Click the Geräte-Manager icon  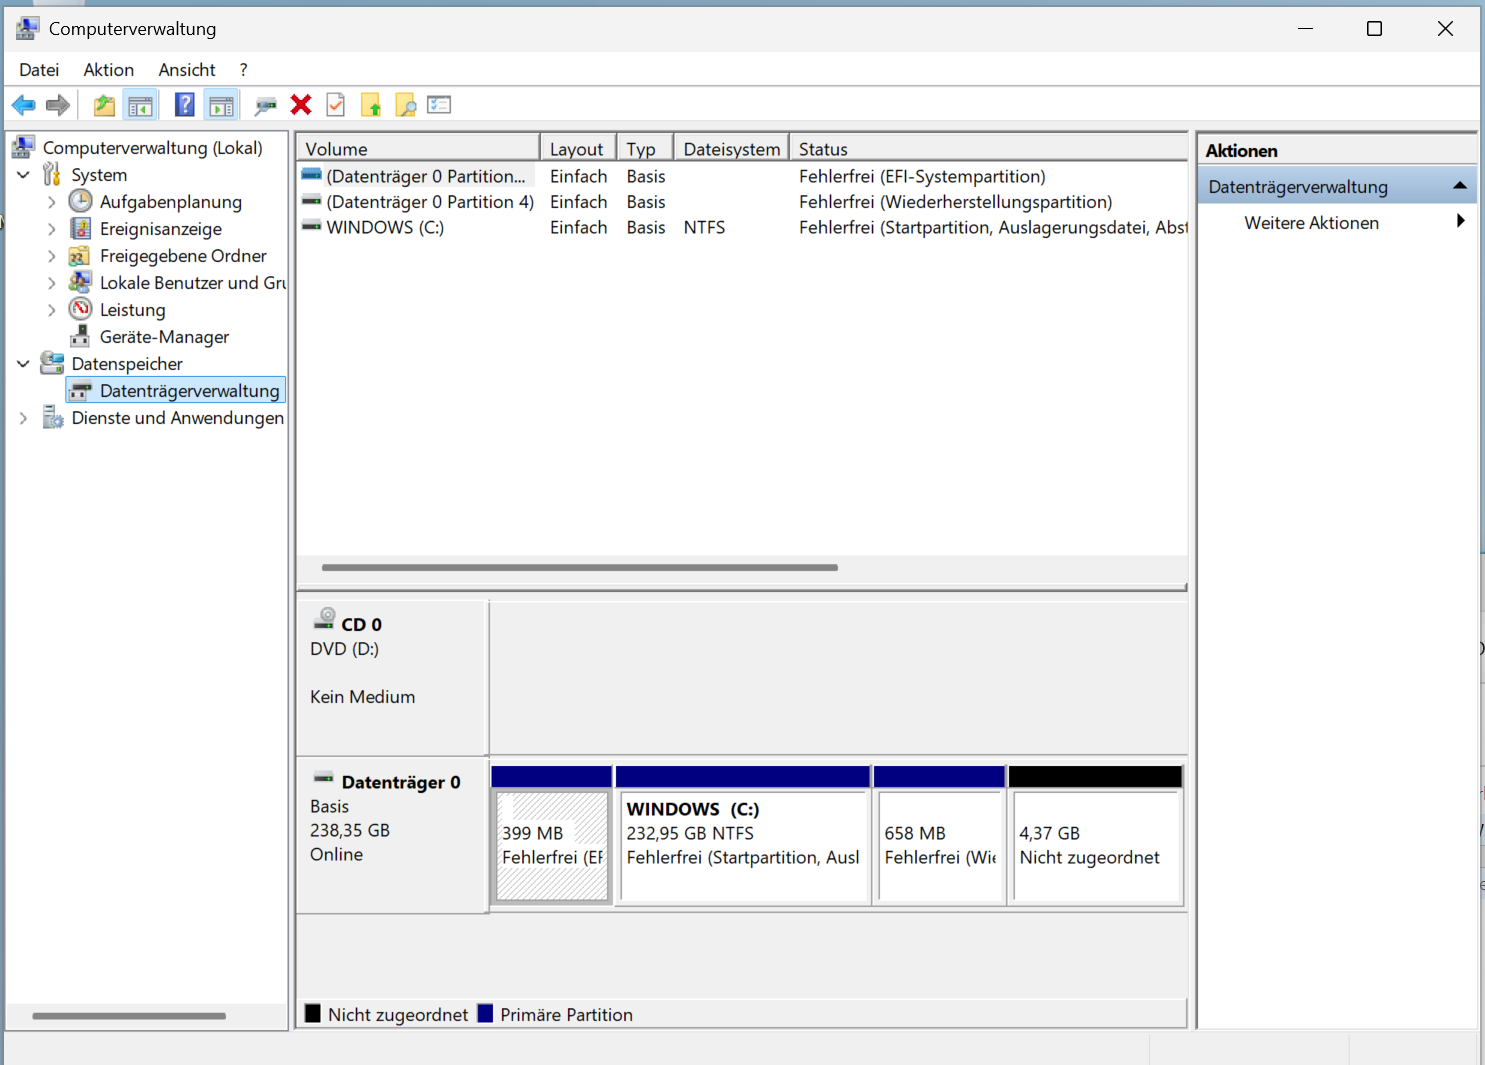(x=80, y=336)
